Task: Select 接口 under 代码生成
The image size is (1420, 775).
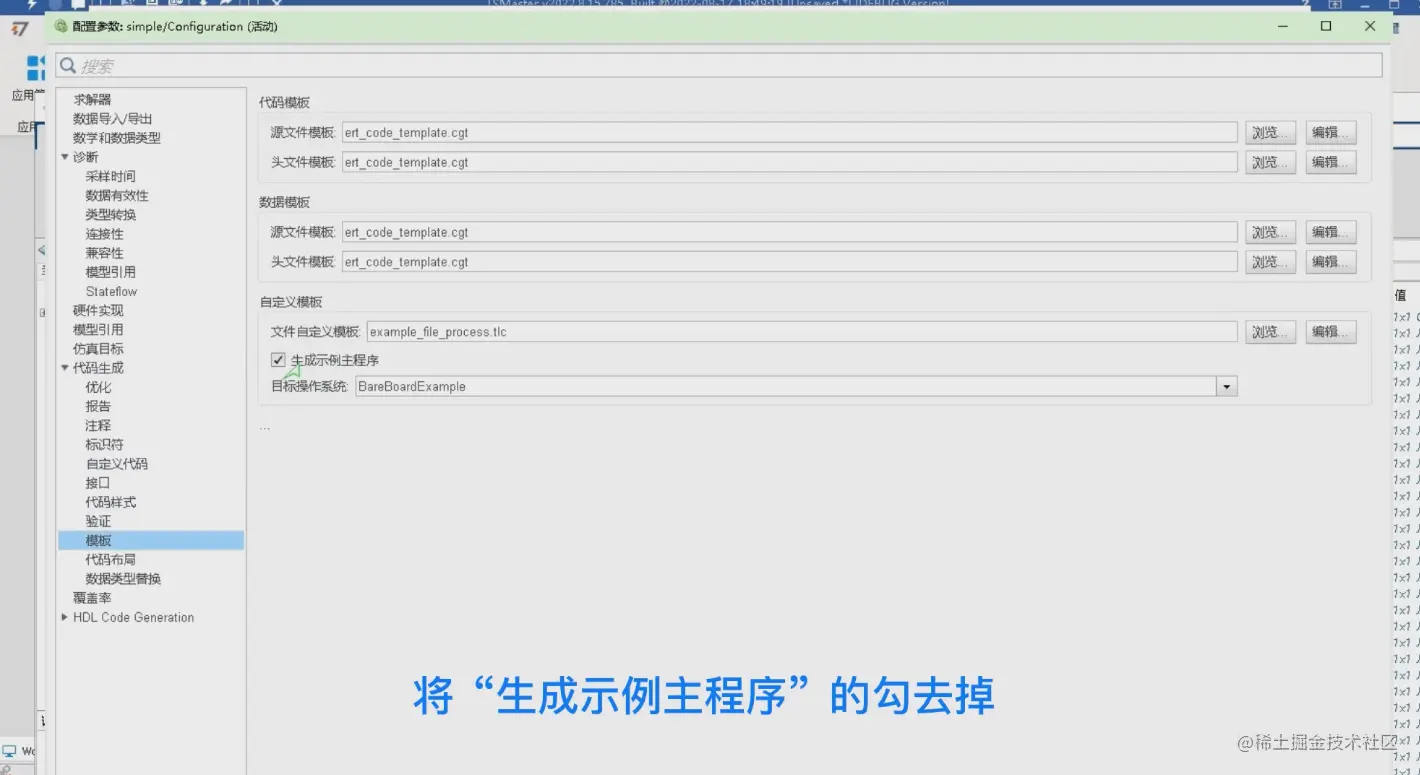Action: tap(98, 483)
